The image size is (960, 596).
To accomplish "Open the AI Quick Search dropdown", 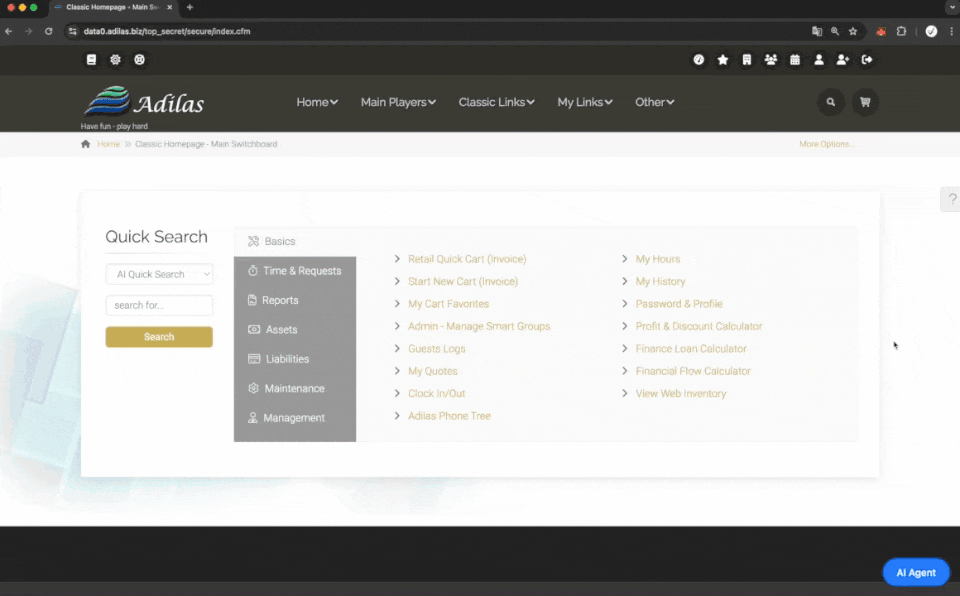I will click(159, 274).
